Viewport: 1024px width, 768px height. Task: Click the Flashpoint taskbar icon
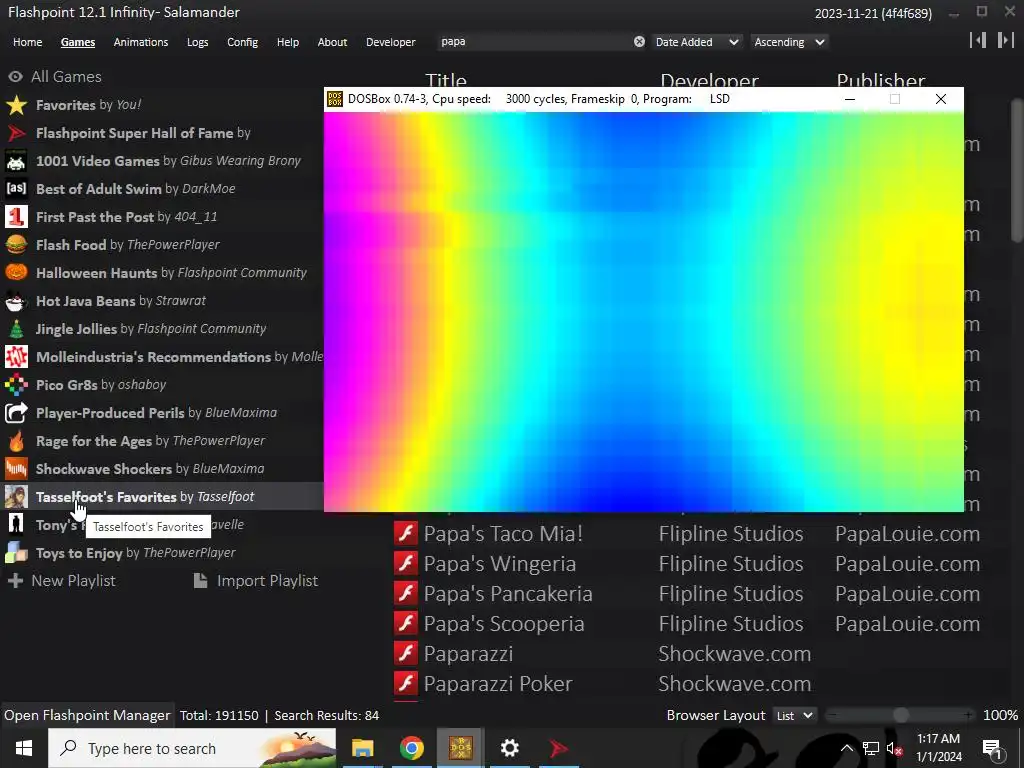coord(558,748)
